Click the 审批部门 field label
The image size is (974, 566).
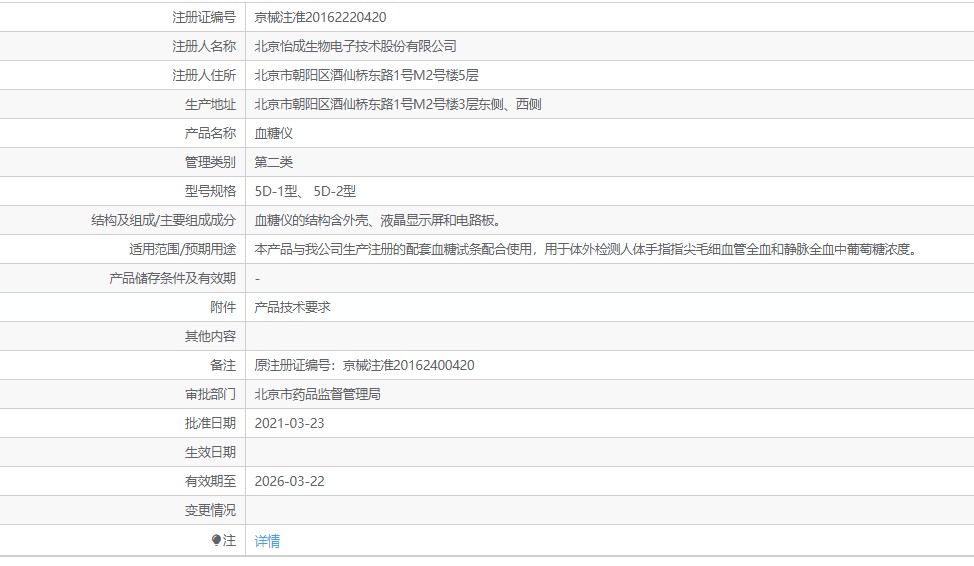pyautogui.click(x=211, y=395)
